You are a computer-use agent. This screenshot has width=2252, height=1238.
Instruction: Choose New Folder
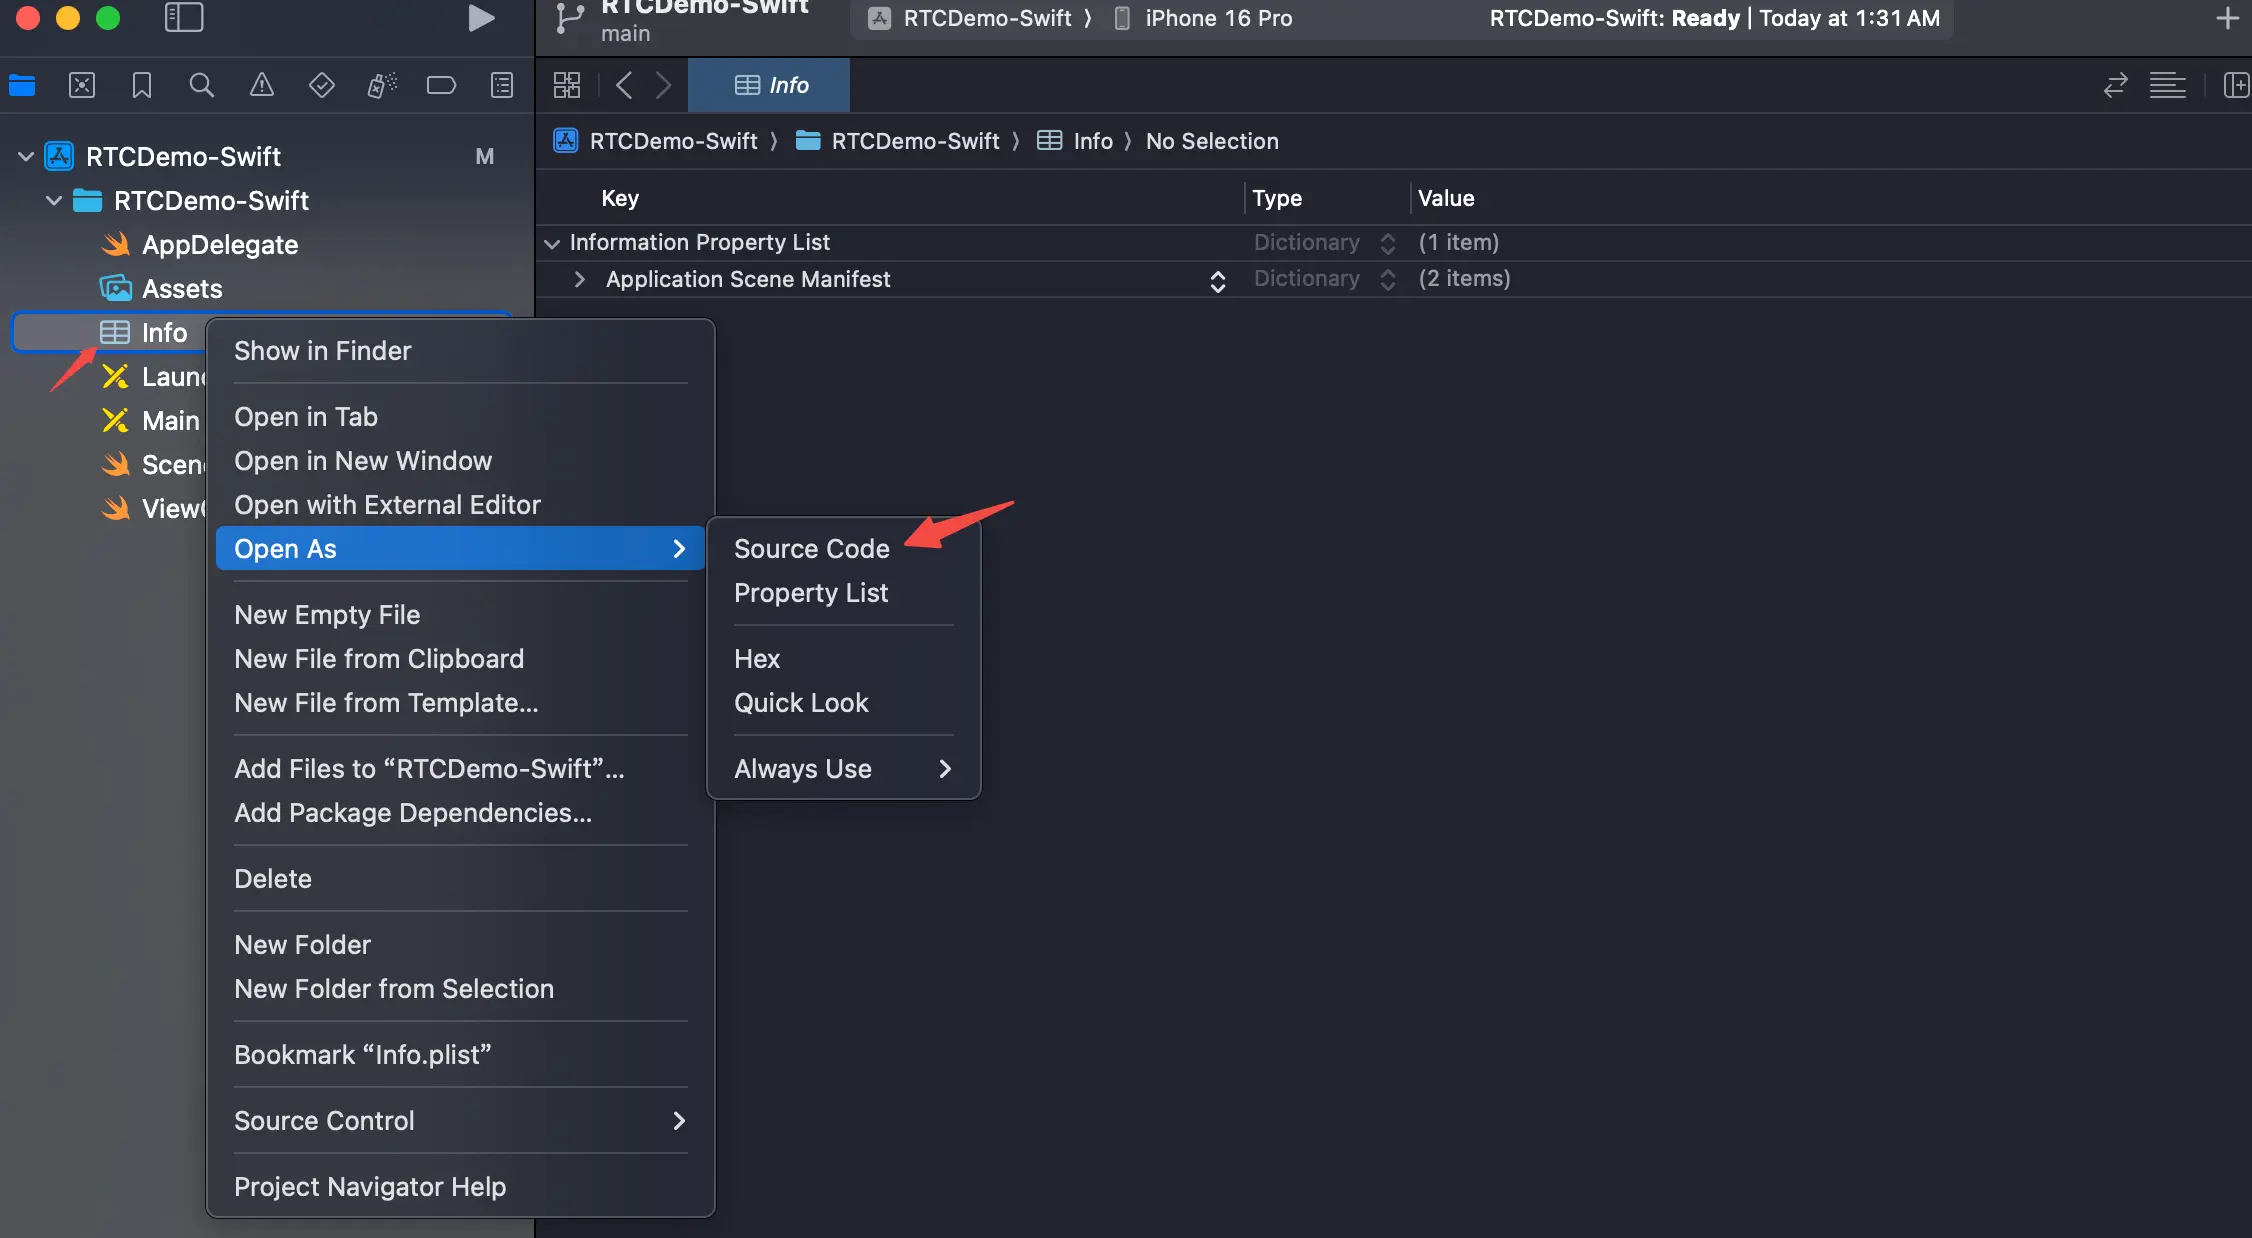click(460, 945)
